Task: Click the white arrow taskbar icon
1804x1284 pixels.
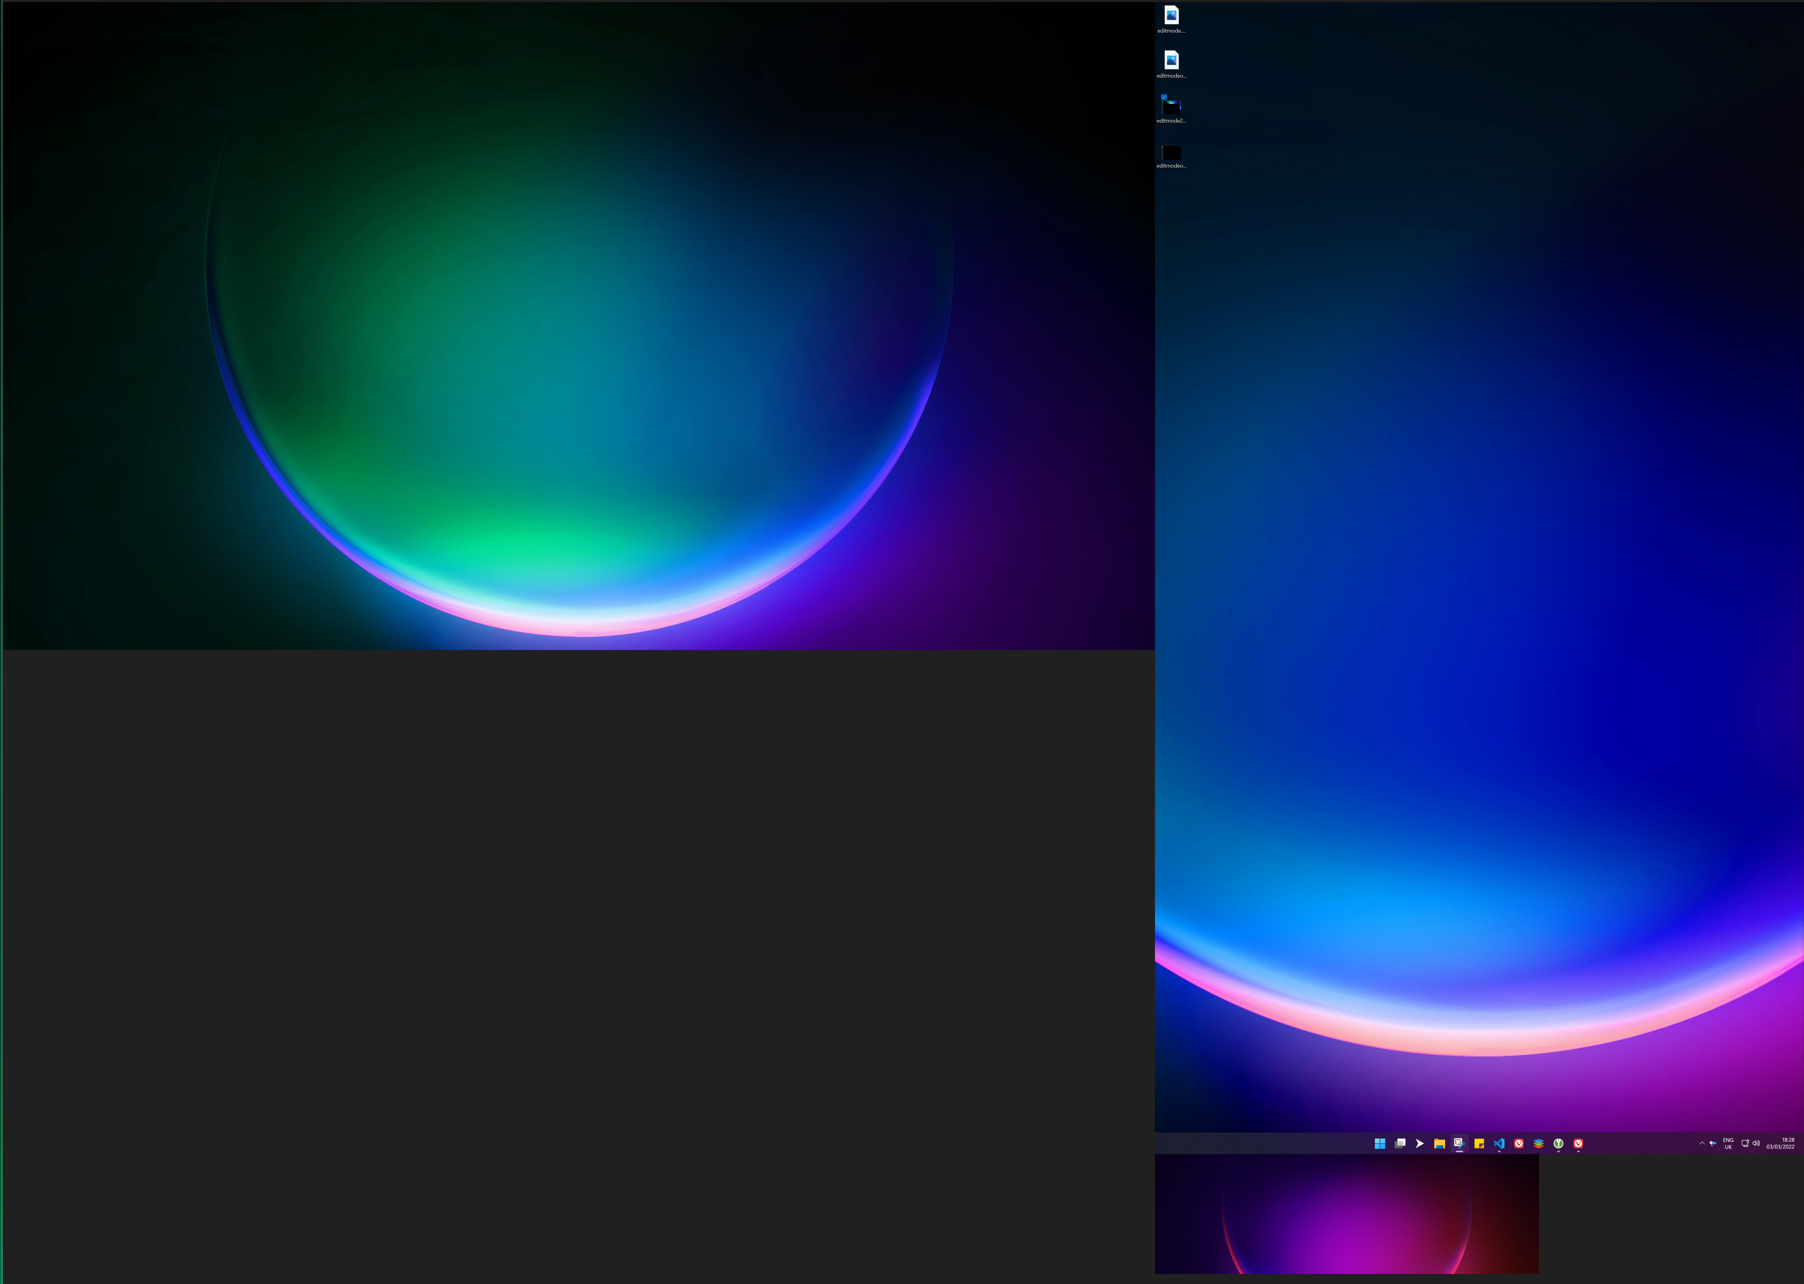Action: click(x=1419, y=1143)
